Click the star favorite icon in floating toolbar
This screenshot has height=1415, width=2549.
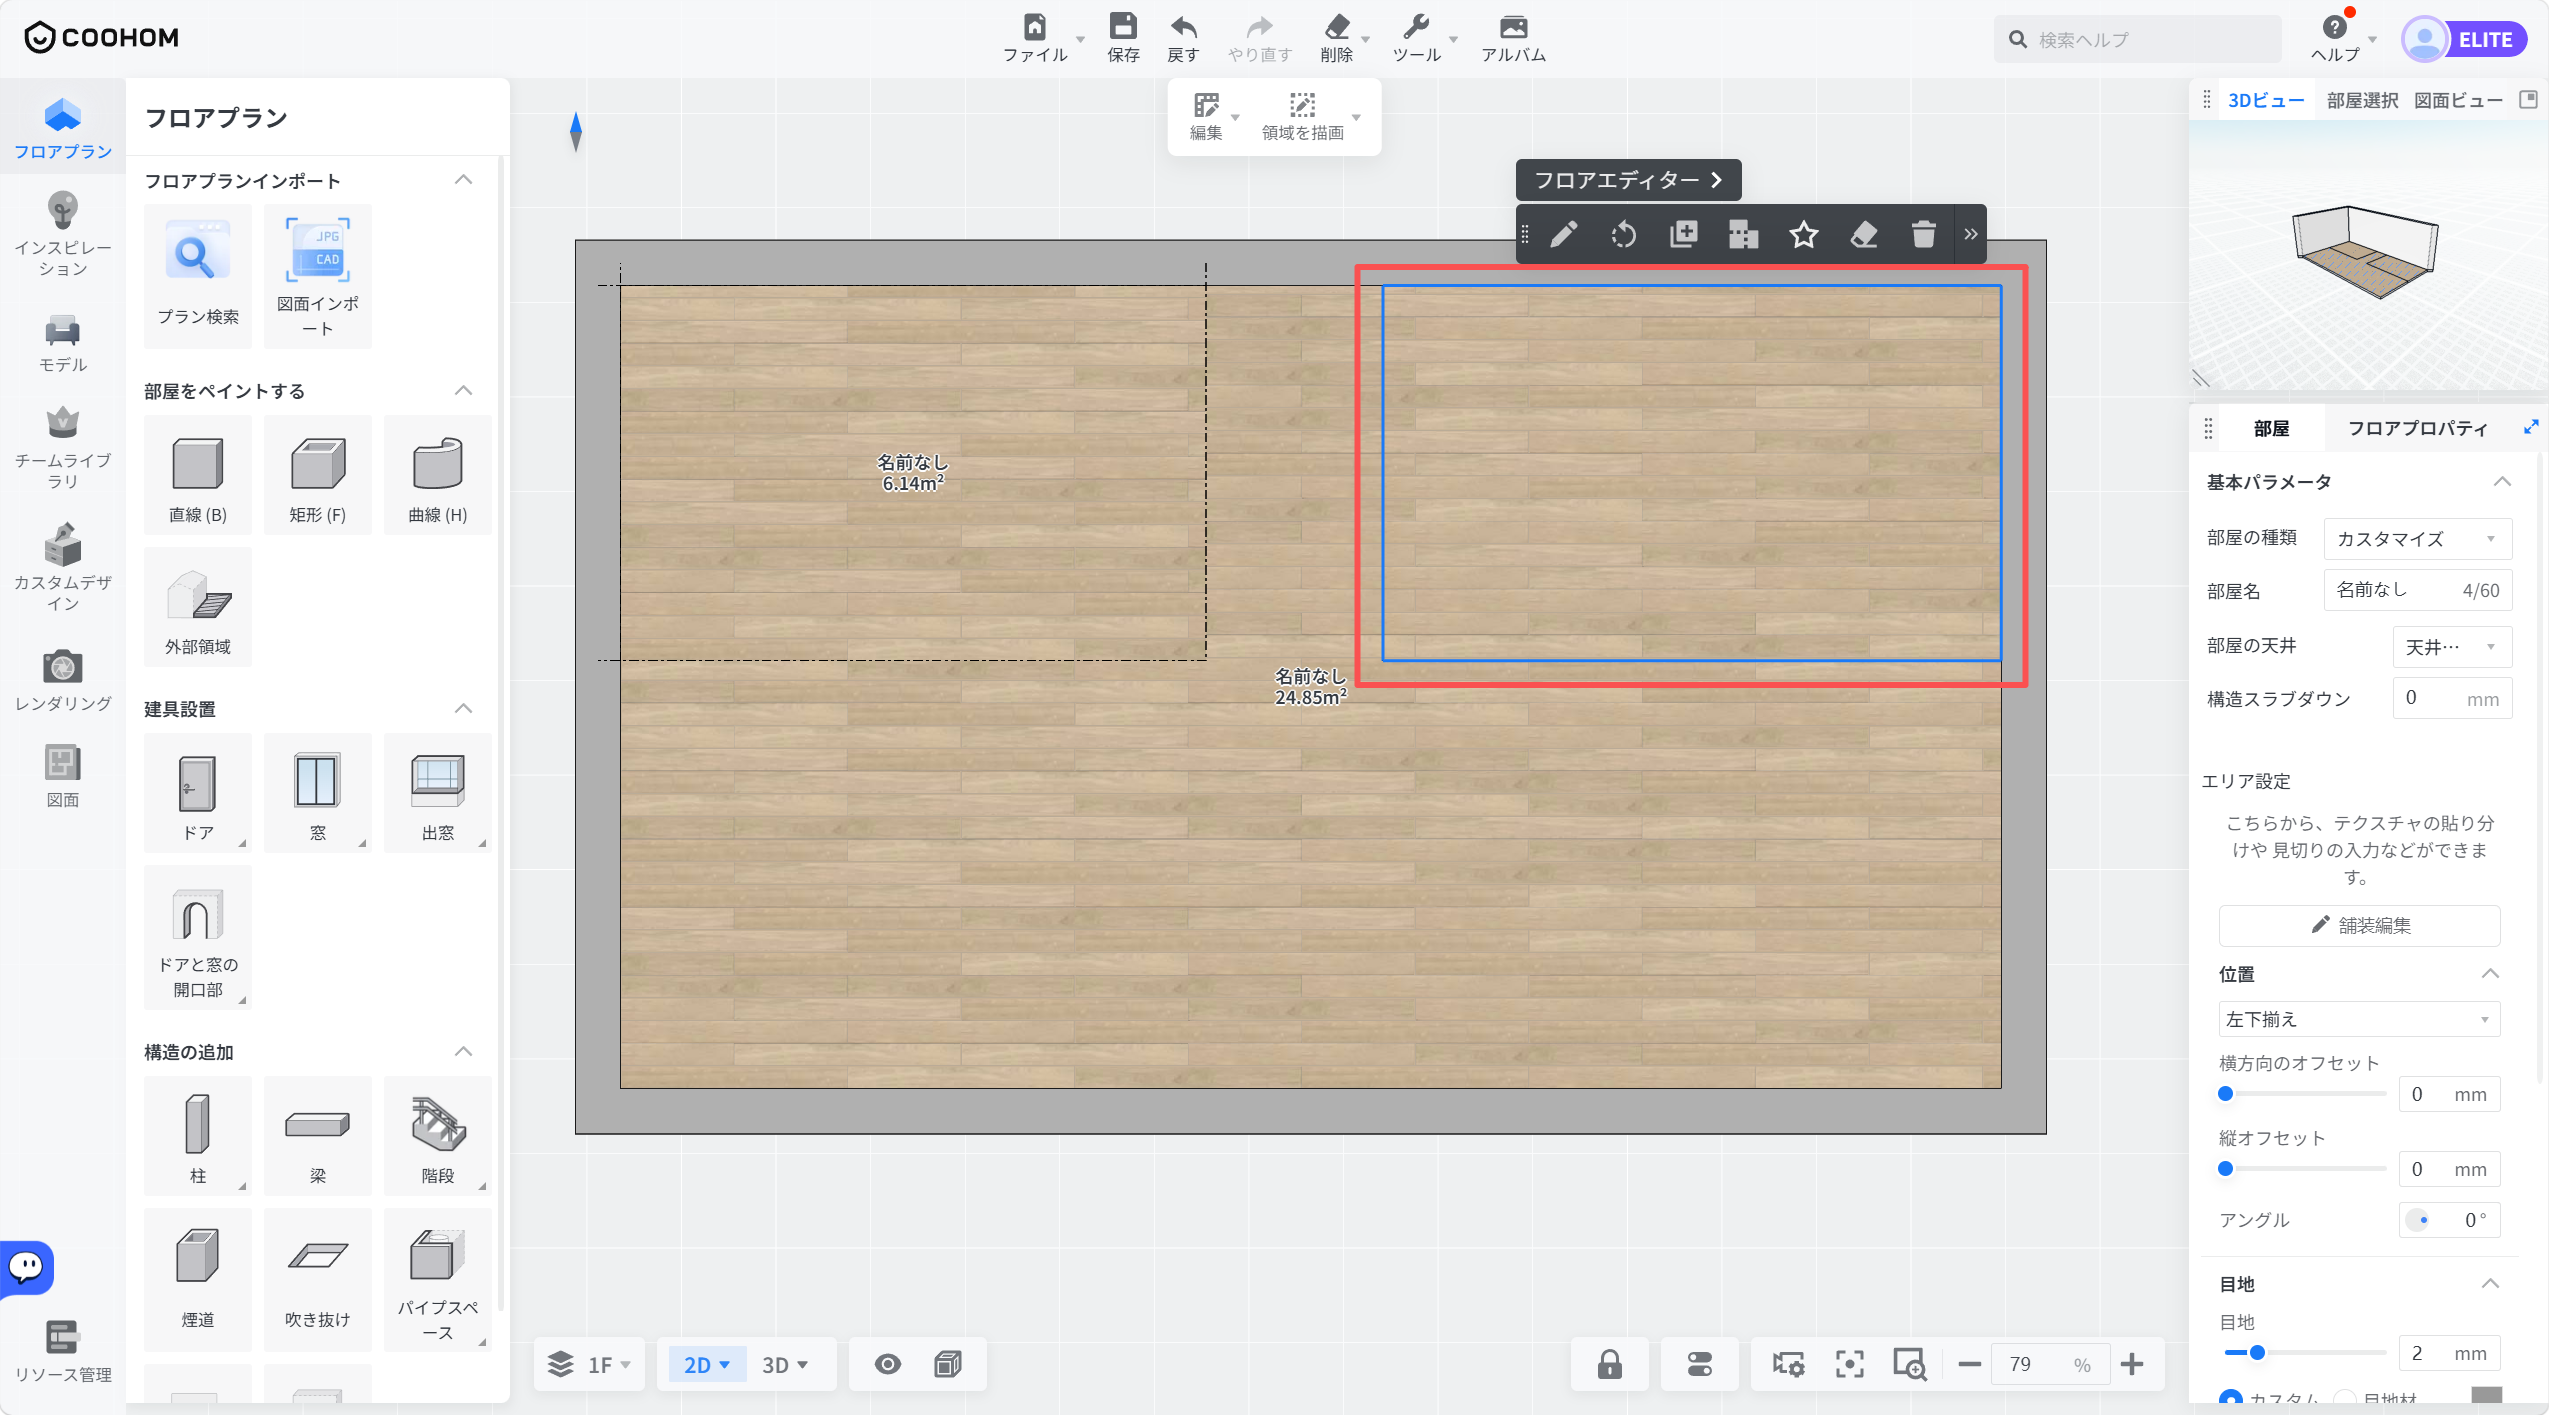click(x=1804, y=235)
